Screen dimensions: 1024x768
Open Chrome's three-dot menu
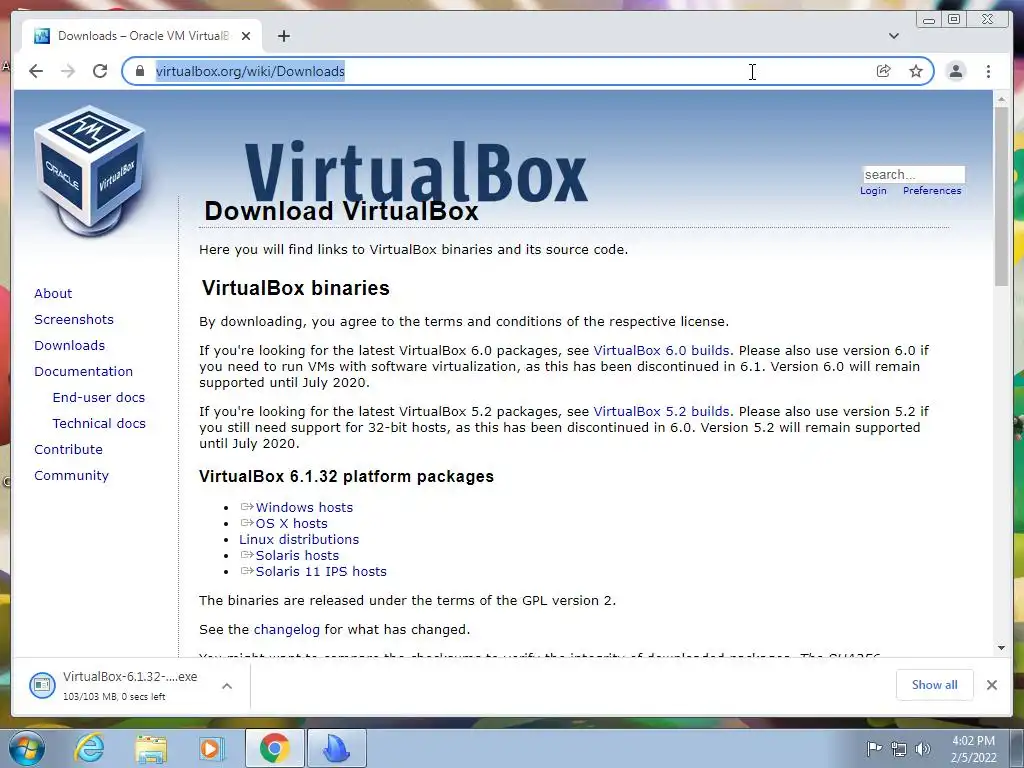pyautogui.click(x=988, y=71)
